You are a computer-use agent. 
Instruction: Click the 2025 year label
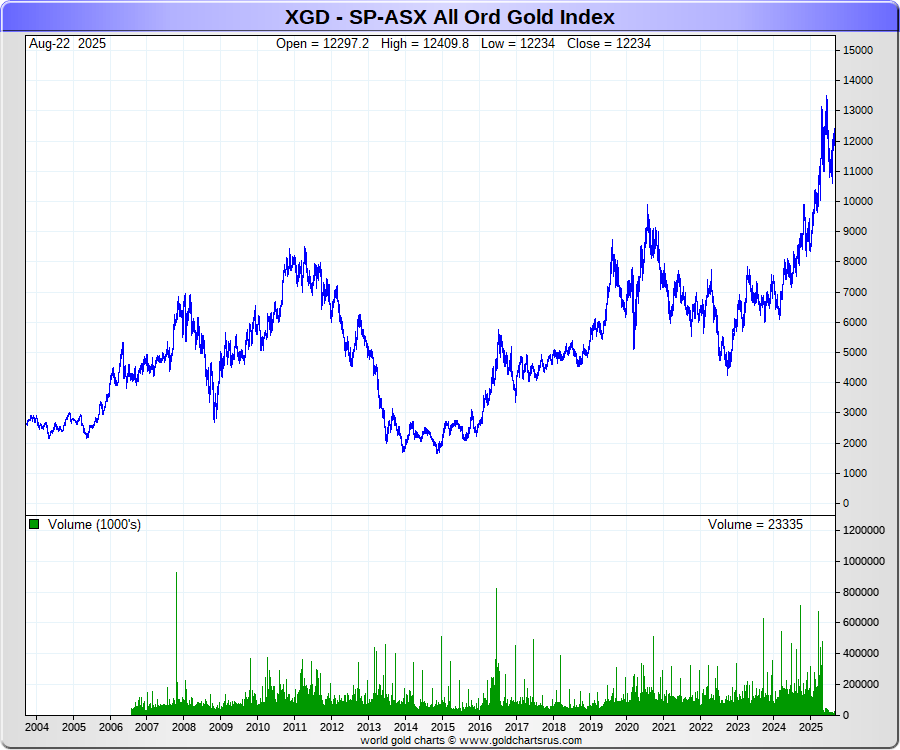pyautogui.click(x=811, y=727)
